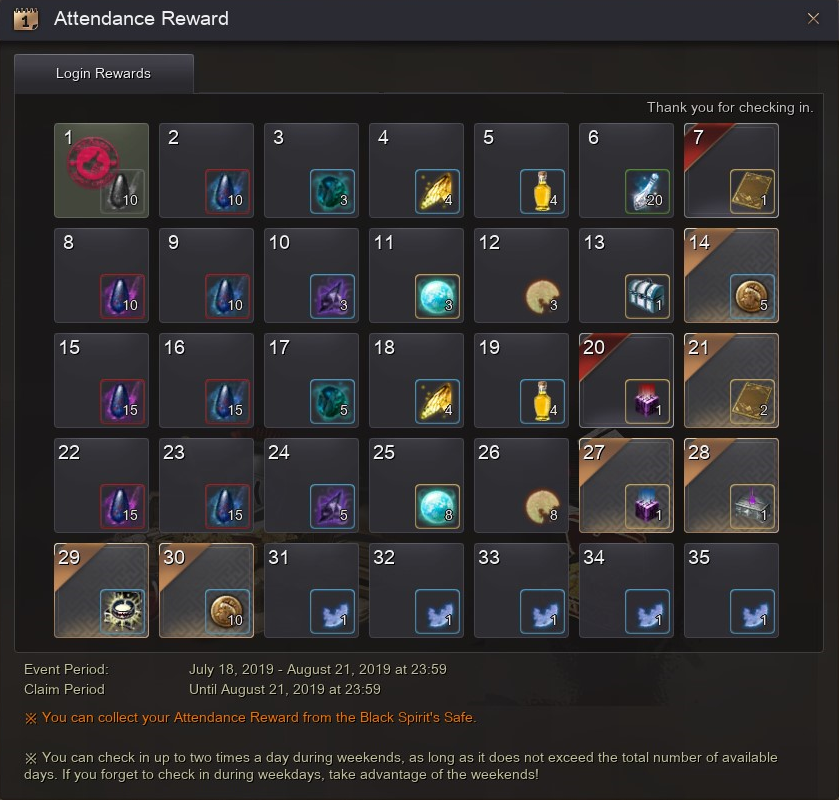Click the day 35 blue shard reward
The image size is (839, 800).
pos(752,612)
